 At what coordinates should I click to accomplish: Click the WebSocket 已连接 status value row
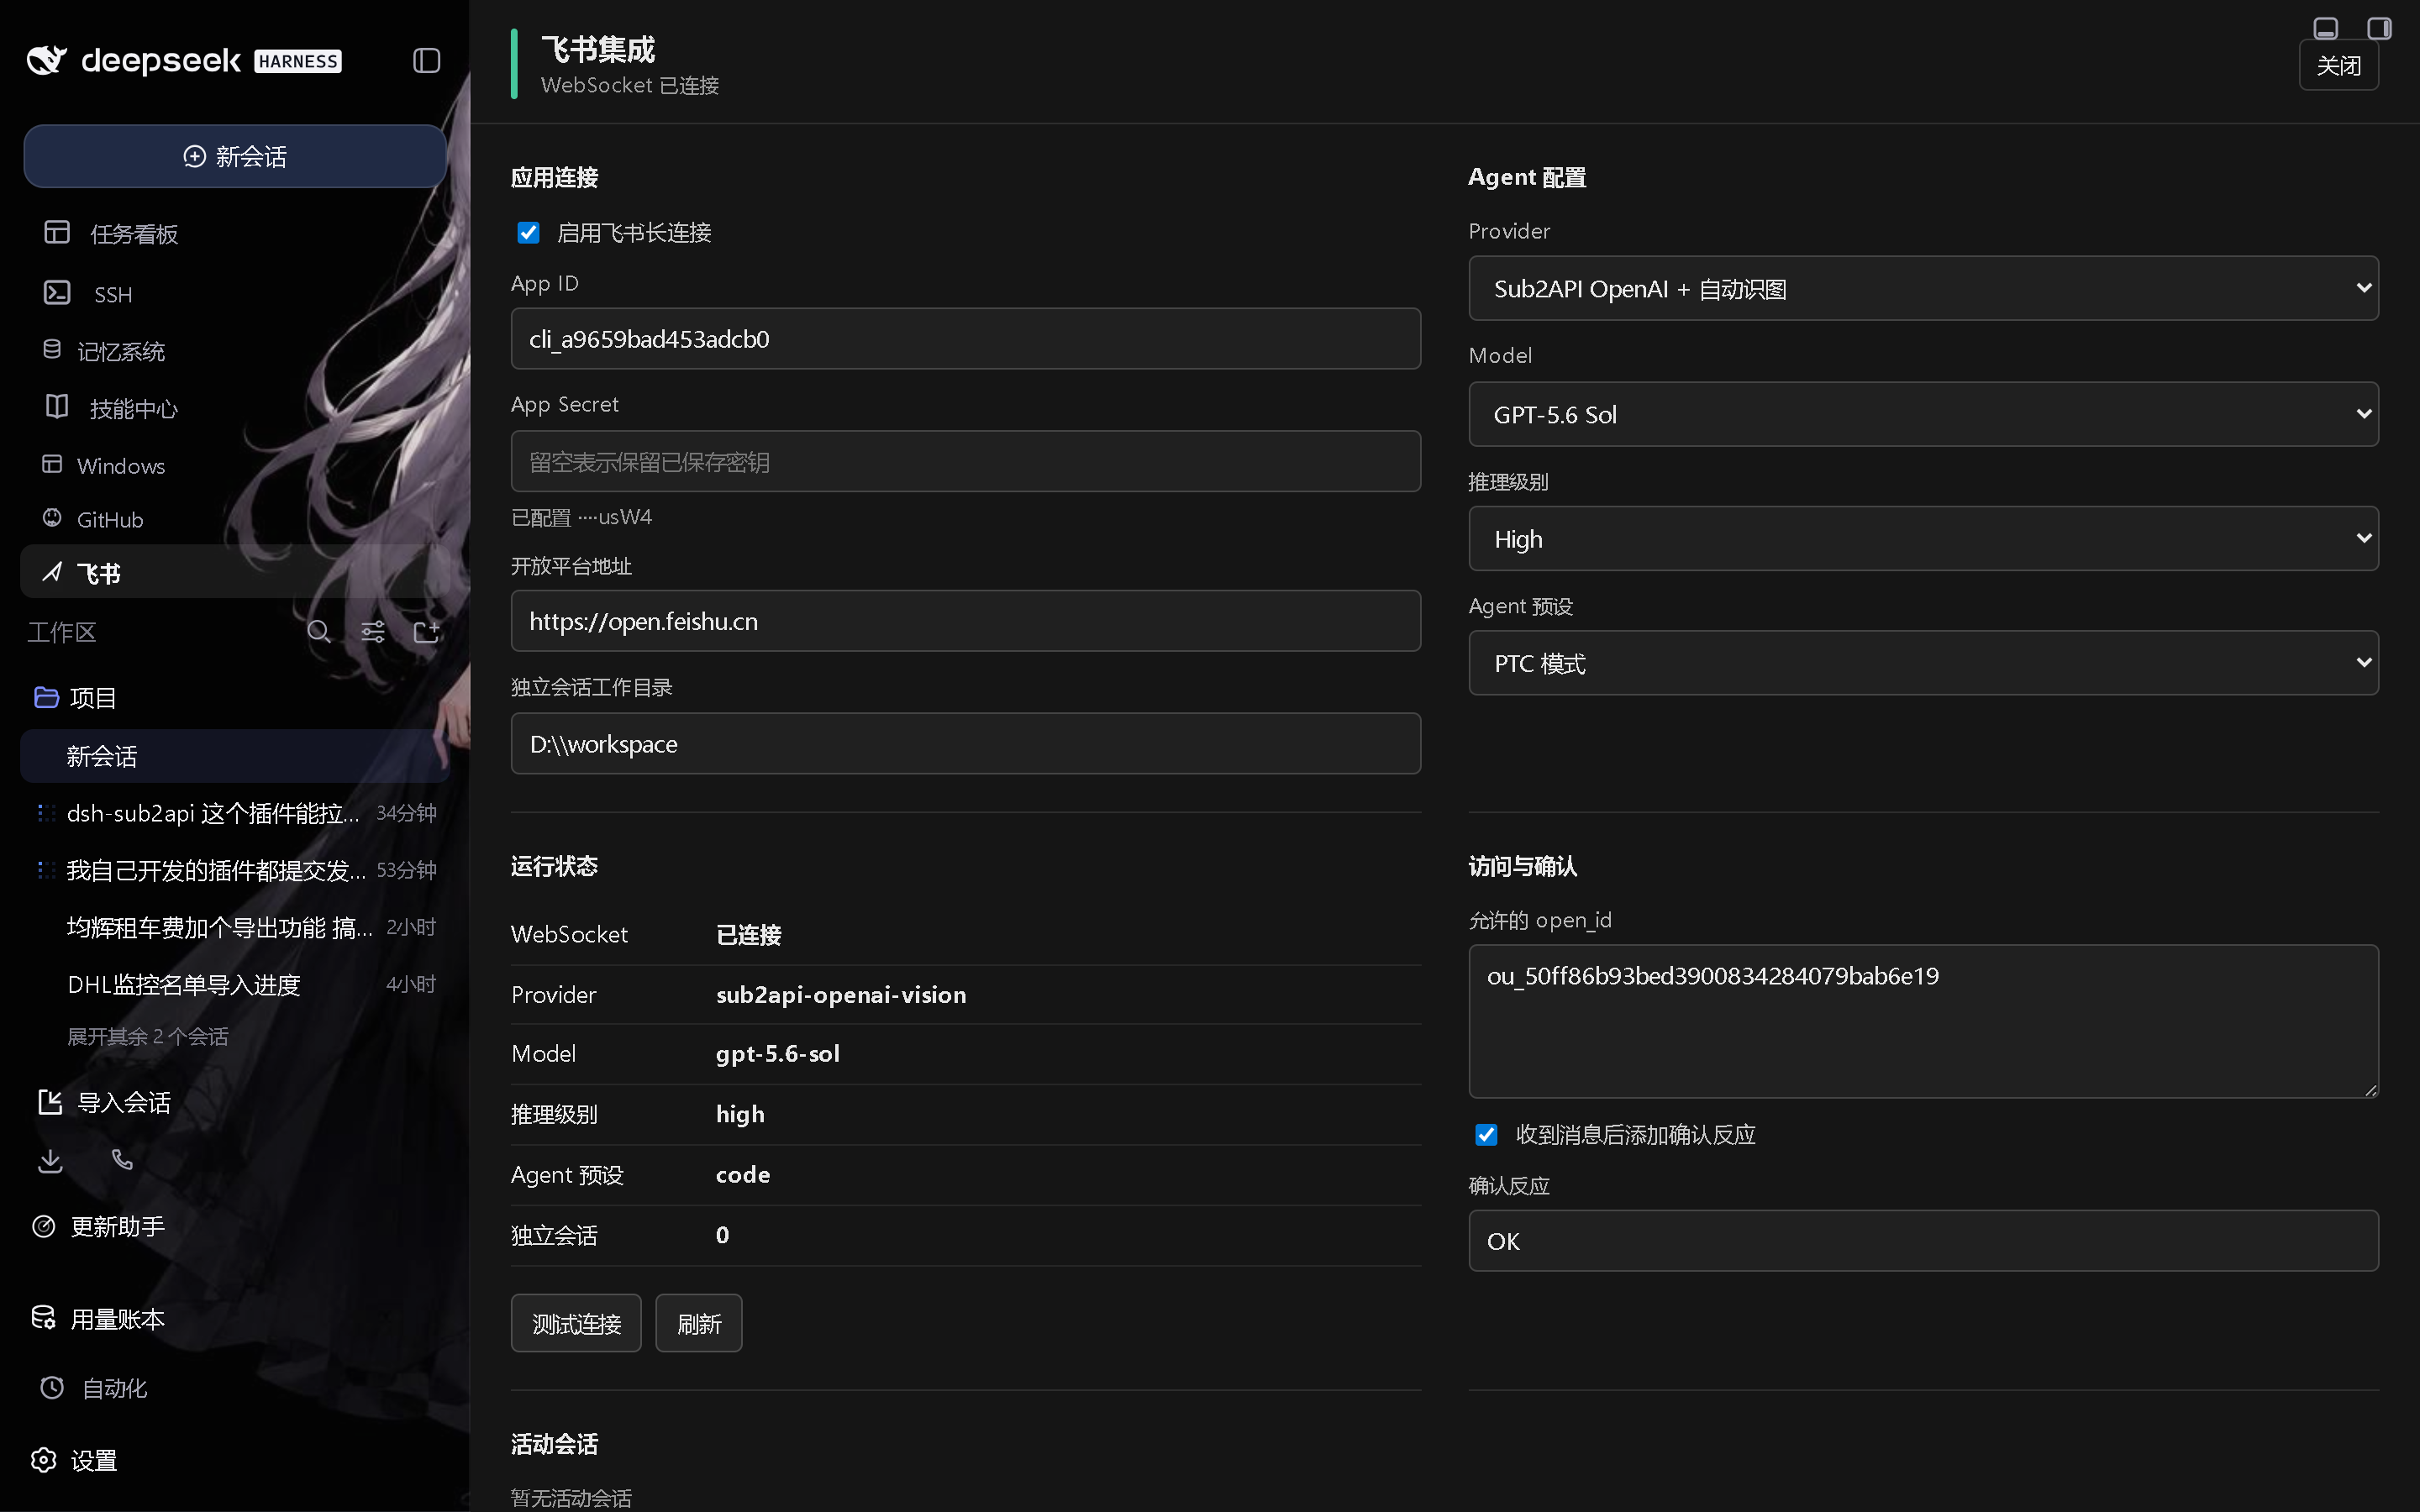(966, 934)
